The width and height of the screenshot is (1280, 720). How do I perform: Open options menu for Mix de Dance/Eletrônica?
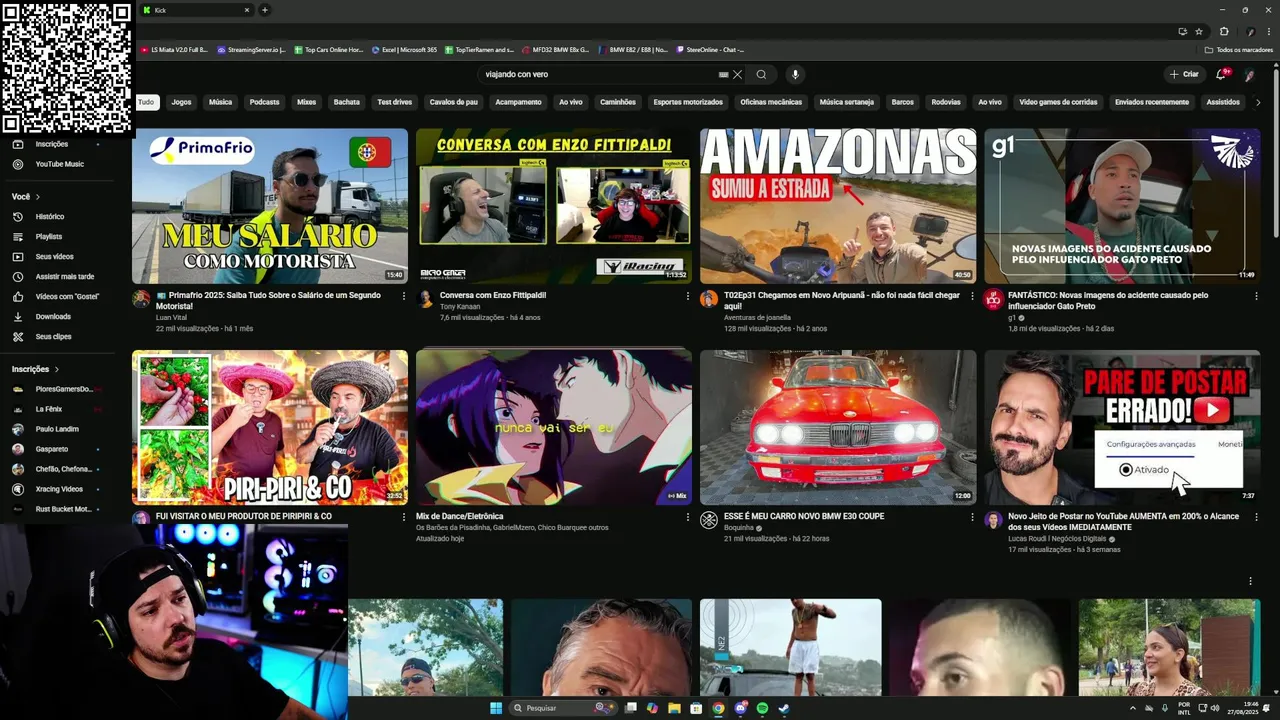pos(688,517)
